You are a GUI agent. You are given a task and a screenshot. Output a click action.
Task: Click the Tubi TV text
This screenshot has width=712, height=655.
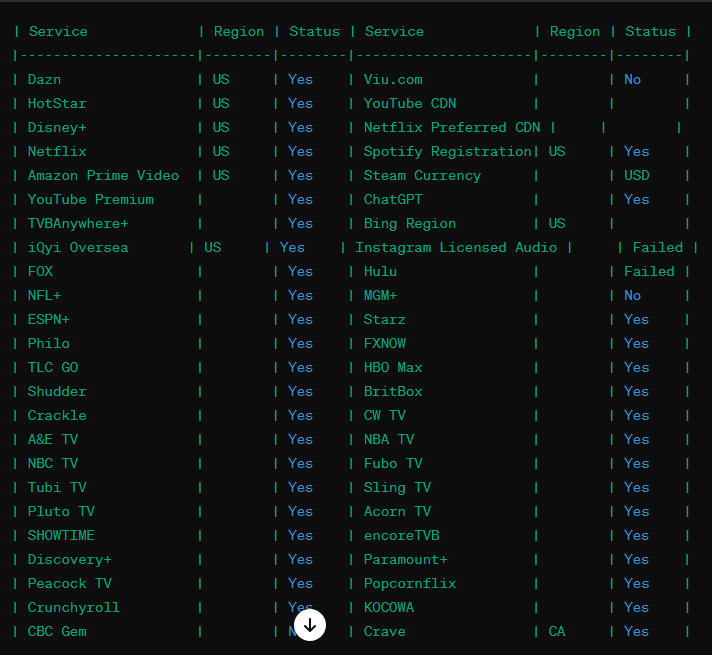57,487
